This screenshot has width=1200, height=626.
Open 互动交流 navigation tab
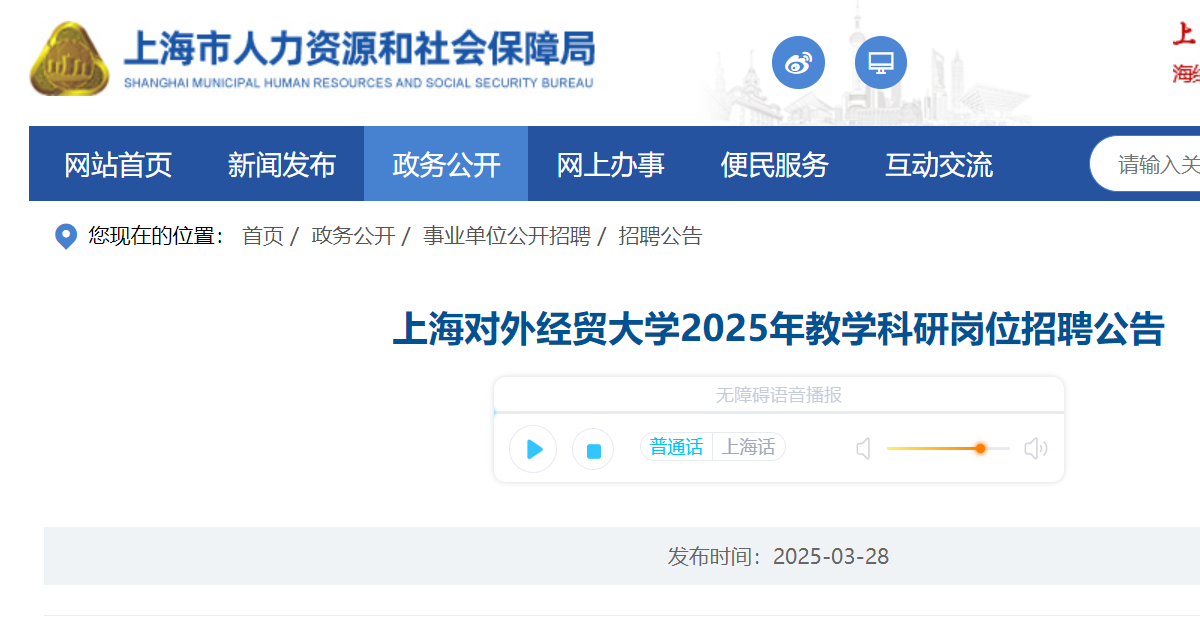(938, 164)
